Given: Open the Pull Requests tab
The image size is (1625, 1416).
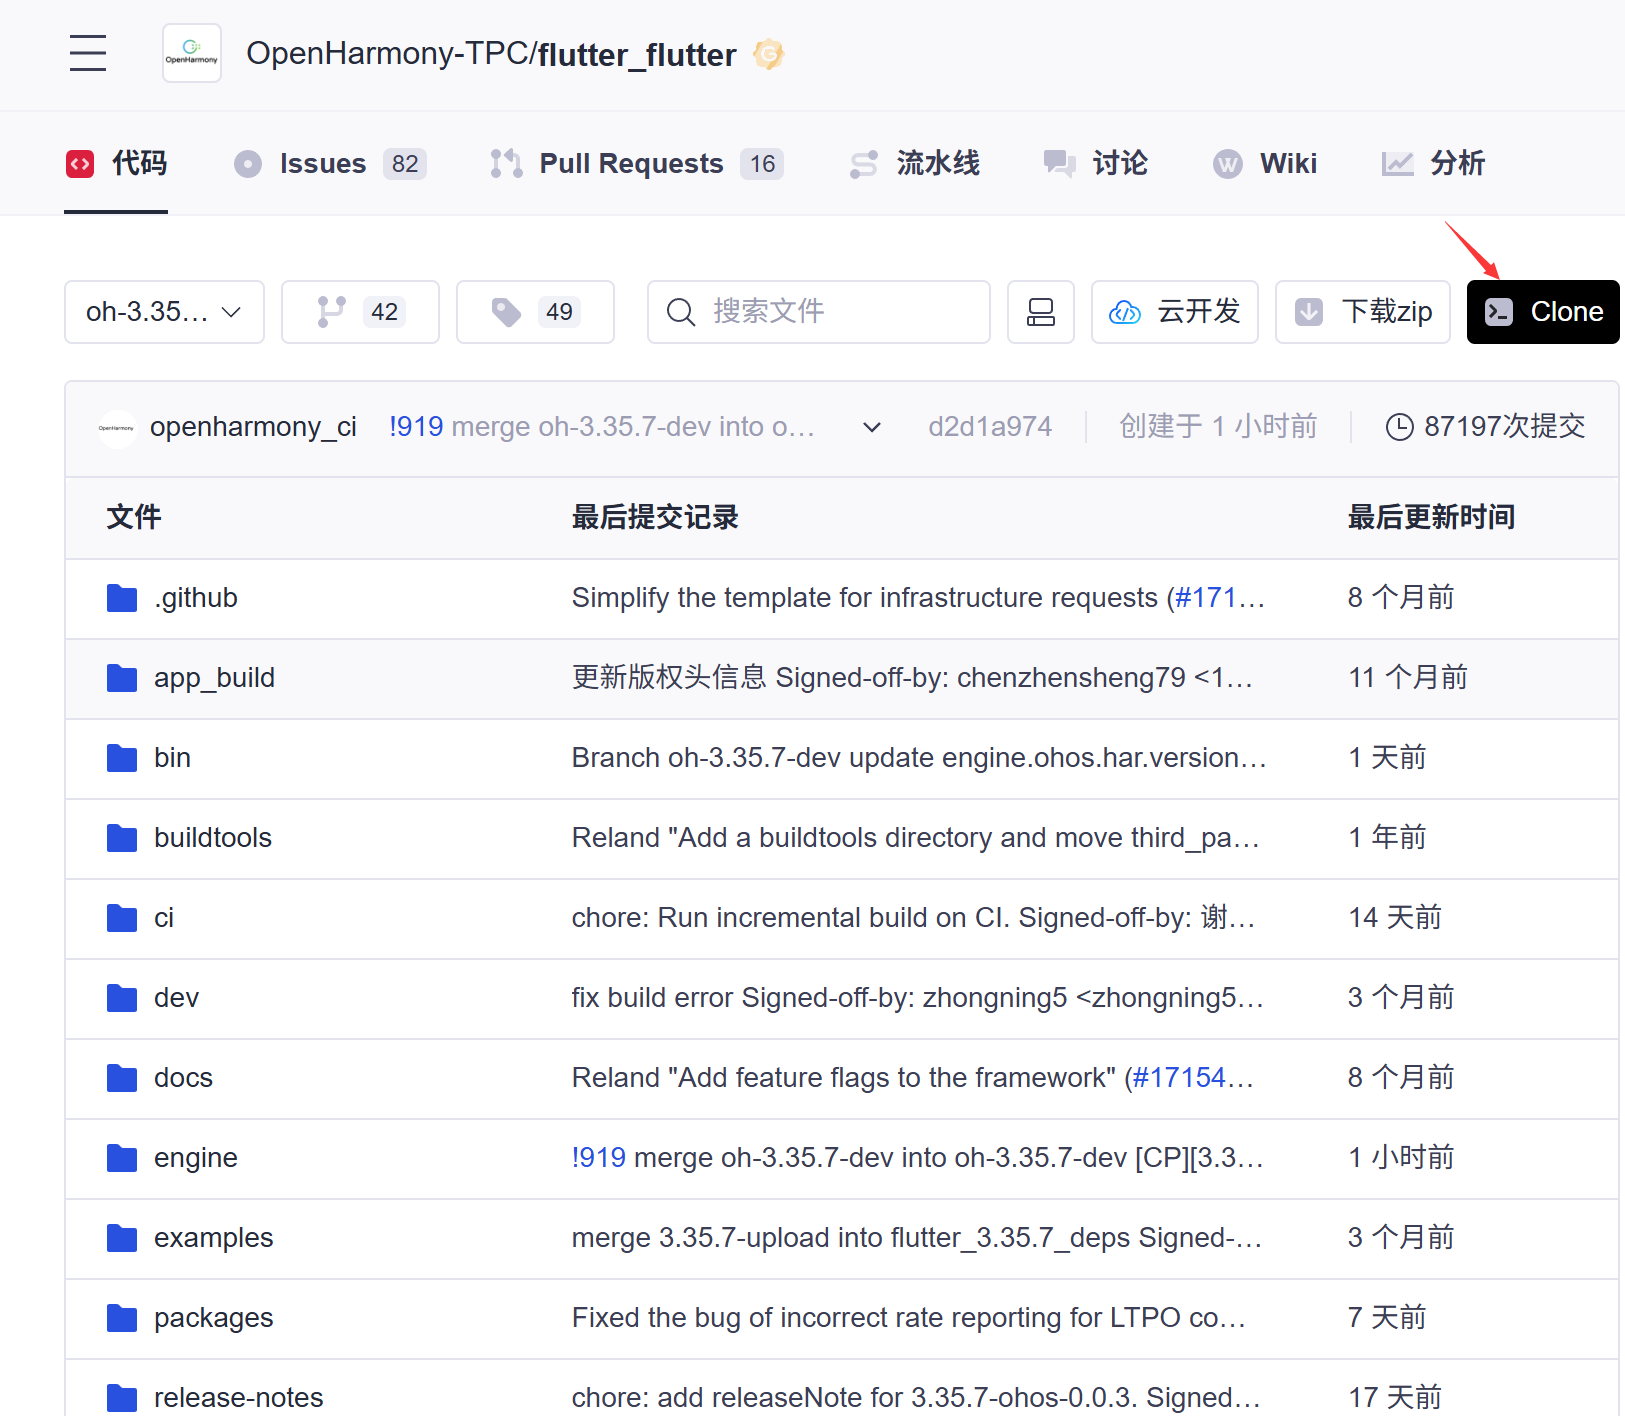Looking at the screenshot, I should (x=637, y=163).
